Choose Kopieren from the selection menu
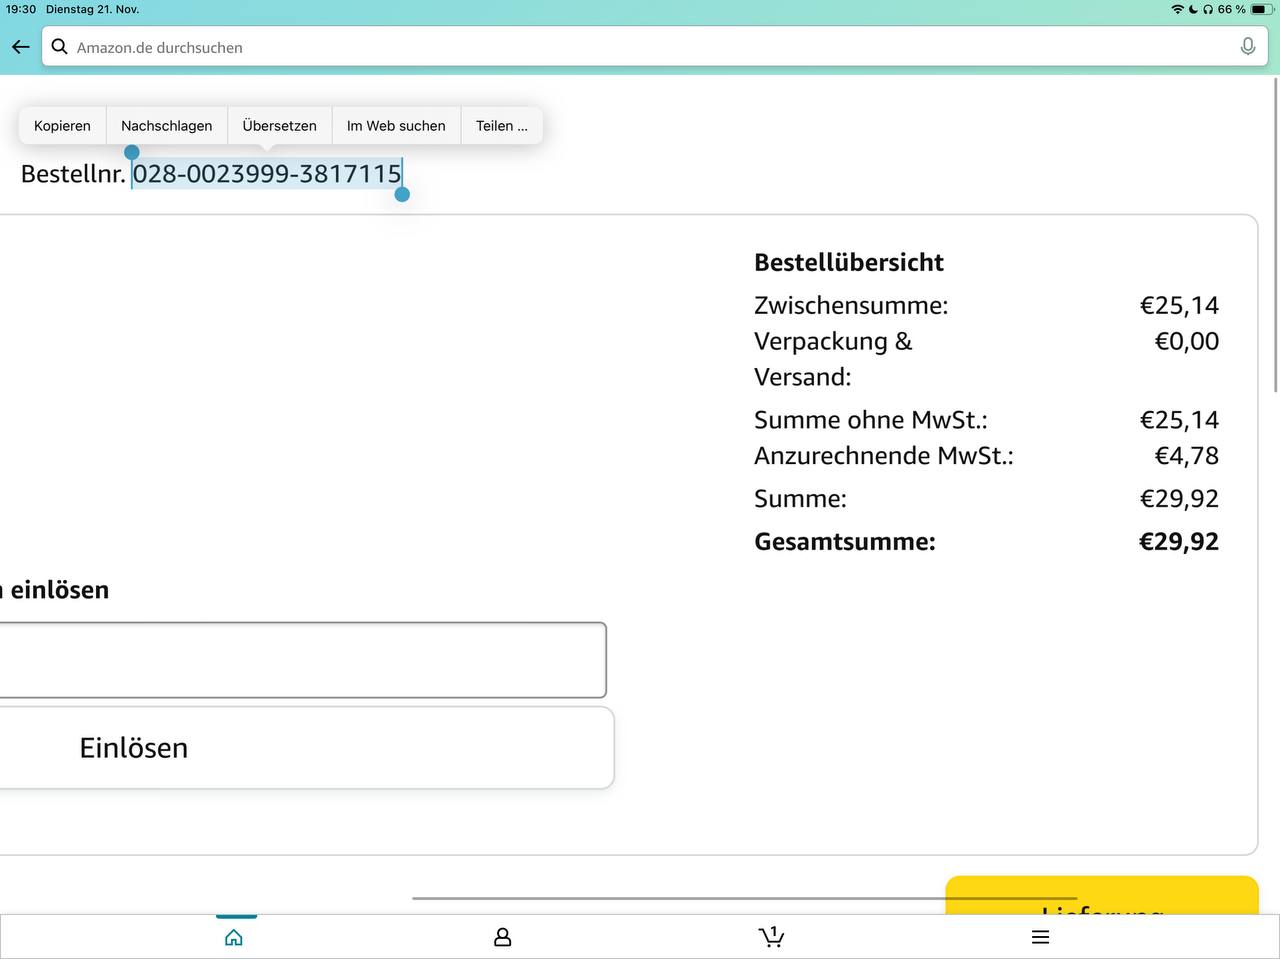The image size is (1280, 959). tap(62, 126)
